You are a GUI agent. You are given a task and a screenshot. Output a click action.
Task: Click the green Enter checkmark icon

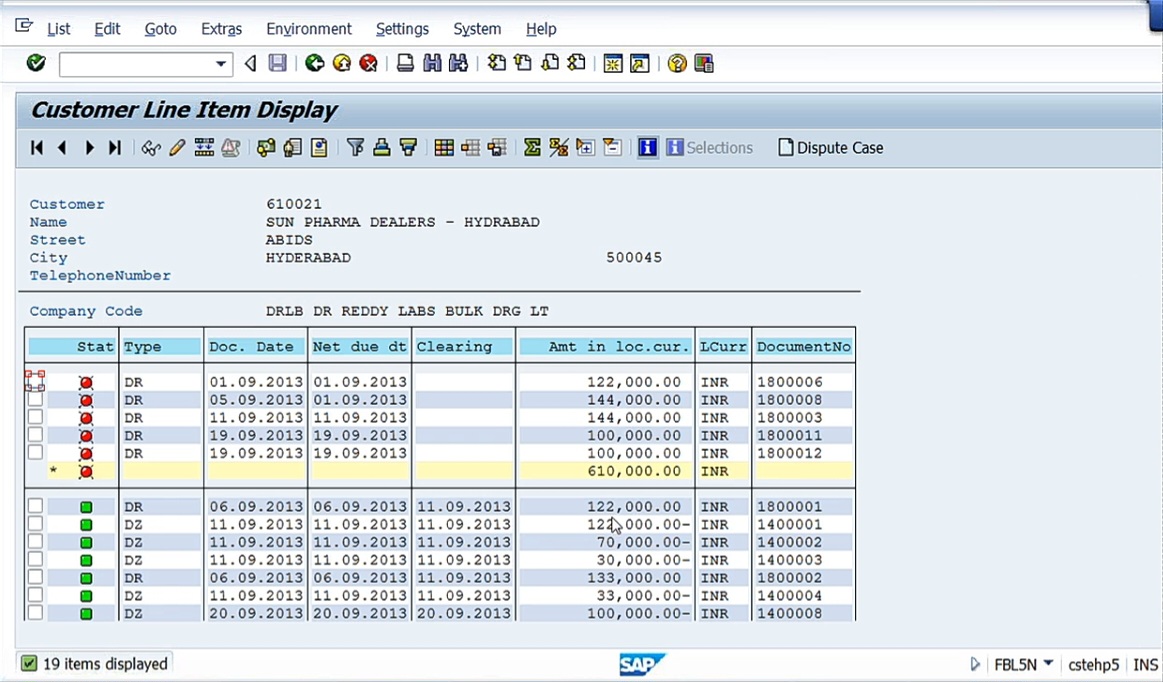click(x=36, y=63)
